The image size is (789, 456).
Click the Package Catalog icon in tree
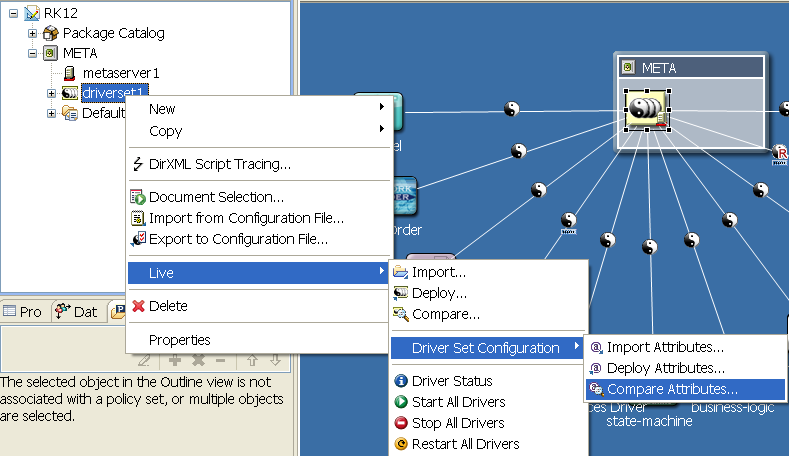(x=50, y=33)
